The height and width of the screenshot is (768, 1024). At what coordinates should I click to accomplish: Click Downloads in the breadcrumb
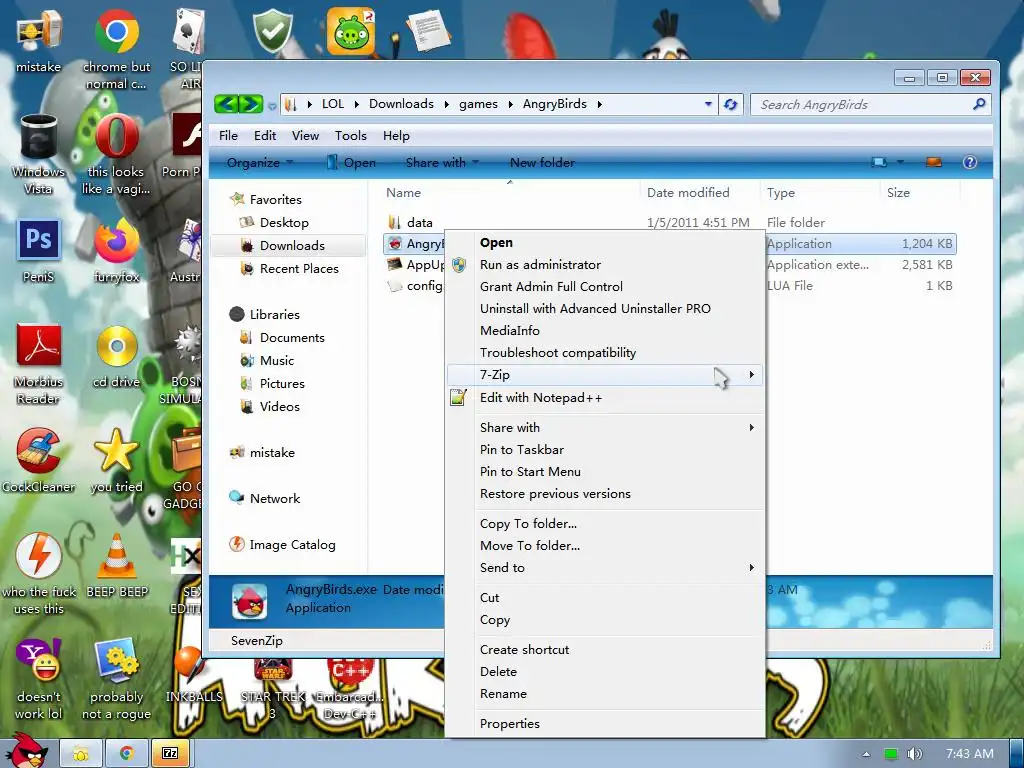click(x=401, y=104)
